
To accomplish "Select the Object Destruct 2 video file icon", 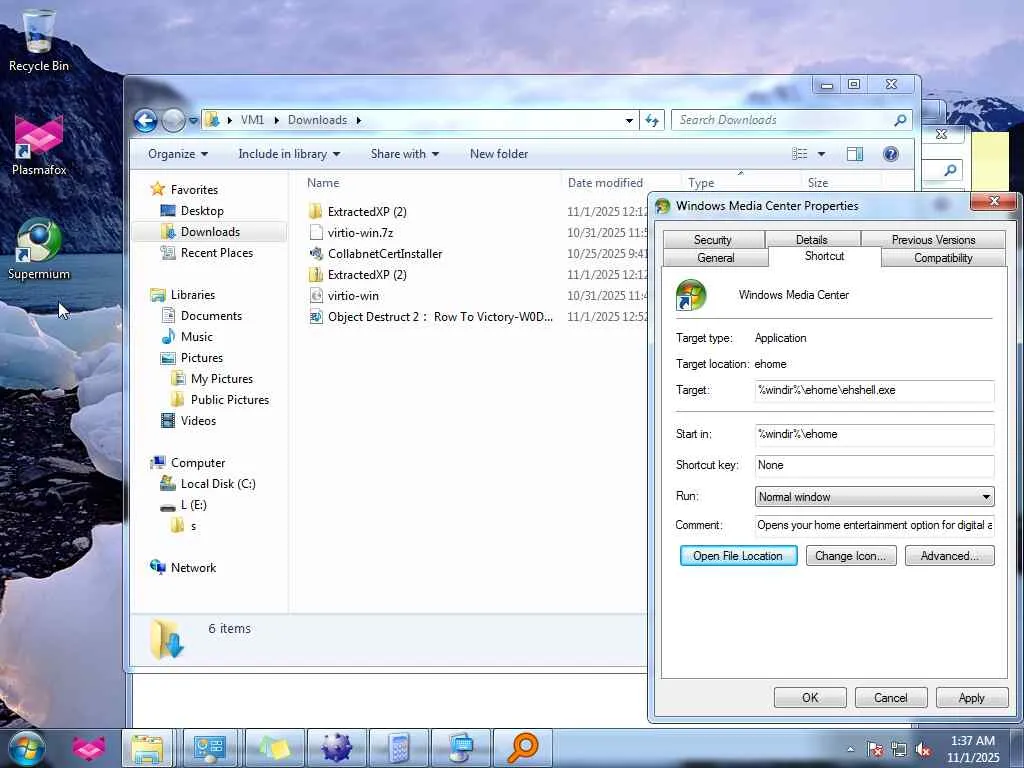I will tap(316, 317).
